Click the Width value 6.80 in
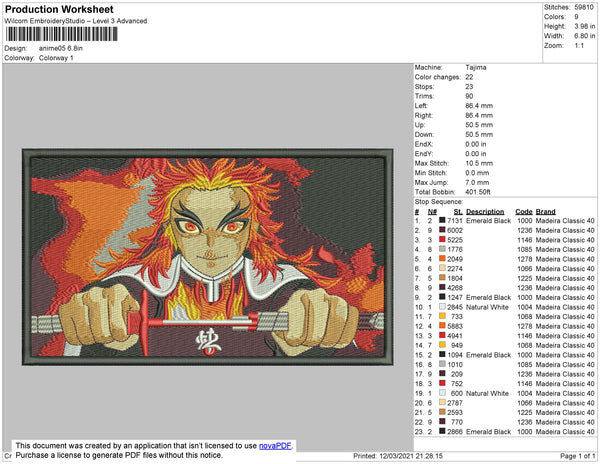Viewport: 600px width, 464px height. [x=584, y=36]
